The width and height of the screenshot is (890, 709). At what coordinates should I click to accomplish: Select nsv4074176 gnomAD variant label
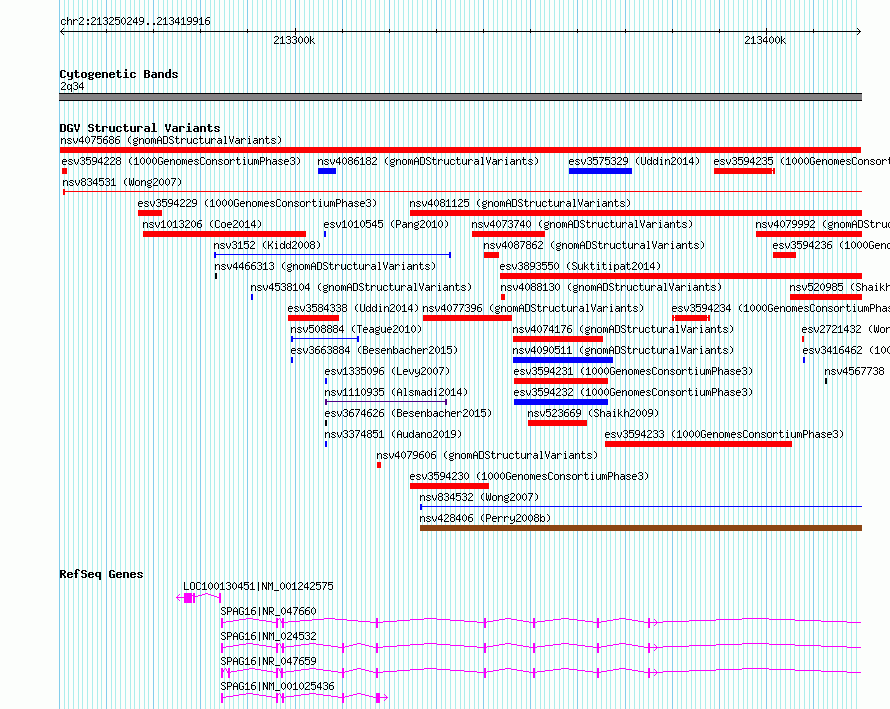tap(623, 329)
